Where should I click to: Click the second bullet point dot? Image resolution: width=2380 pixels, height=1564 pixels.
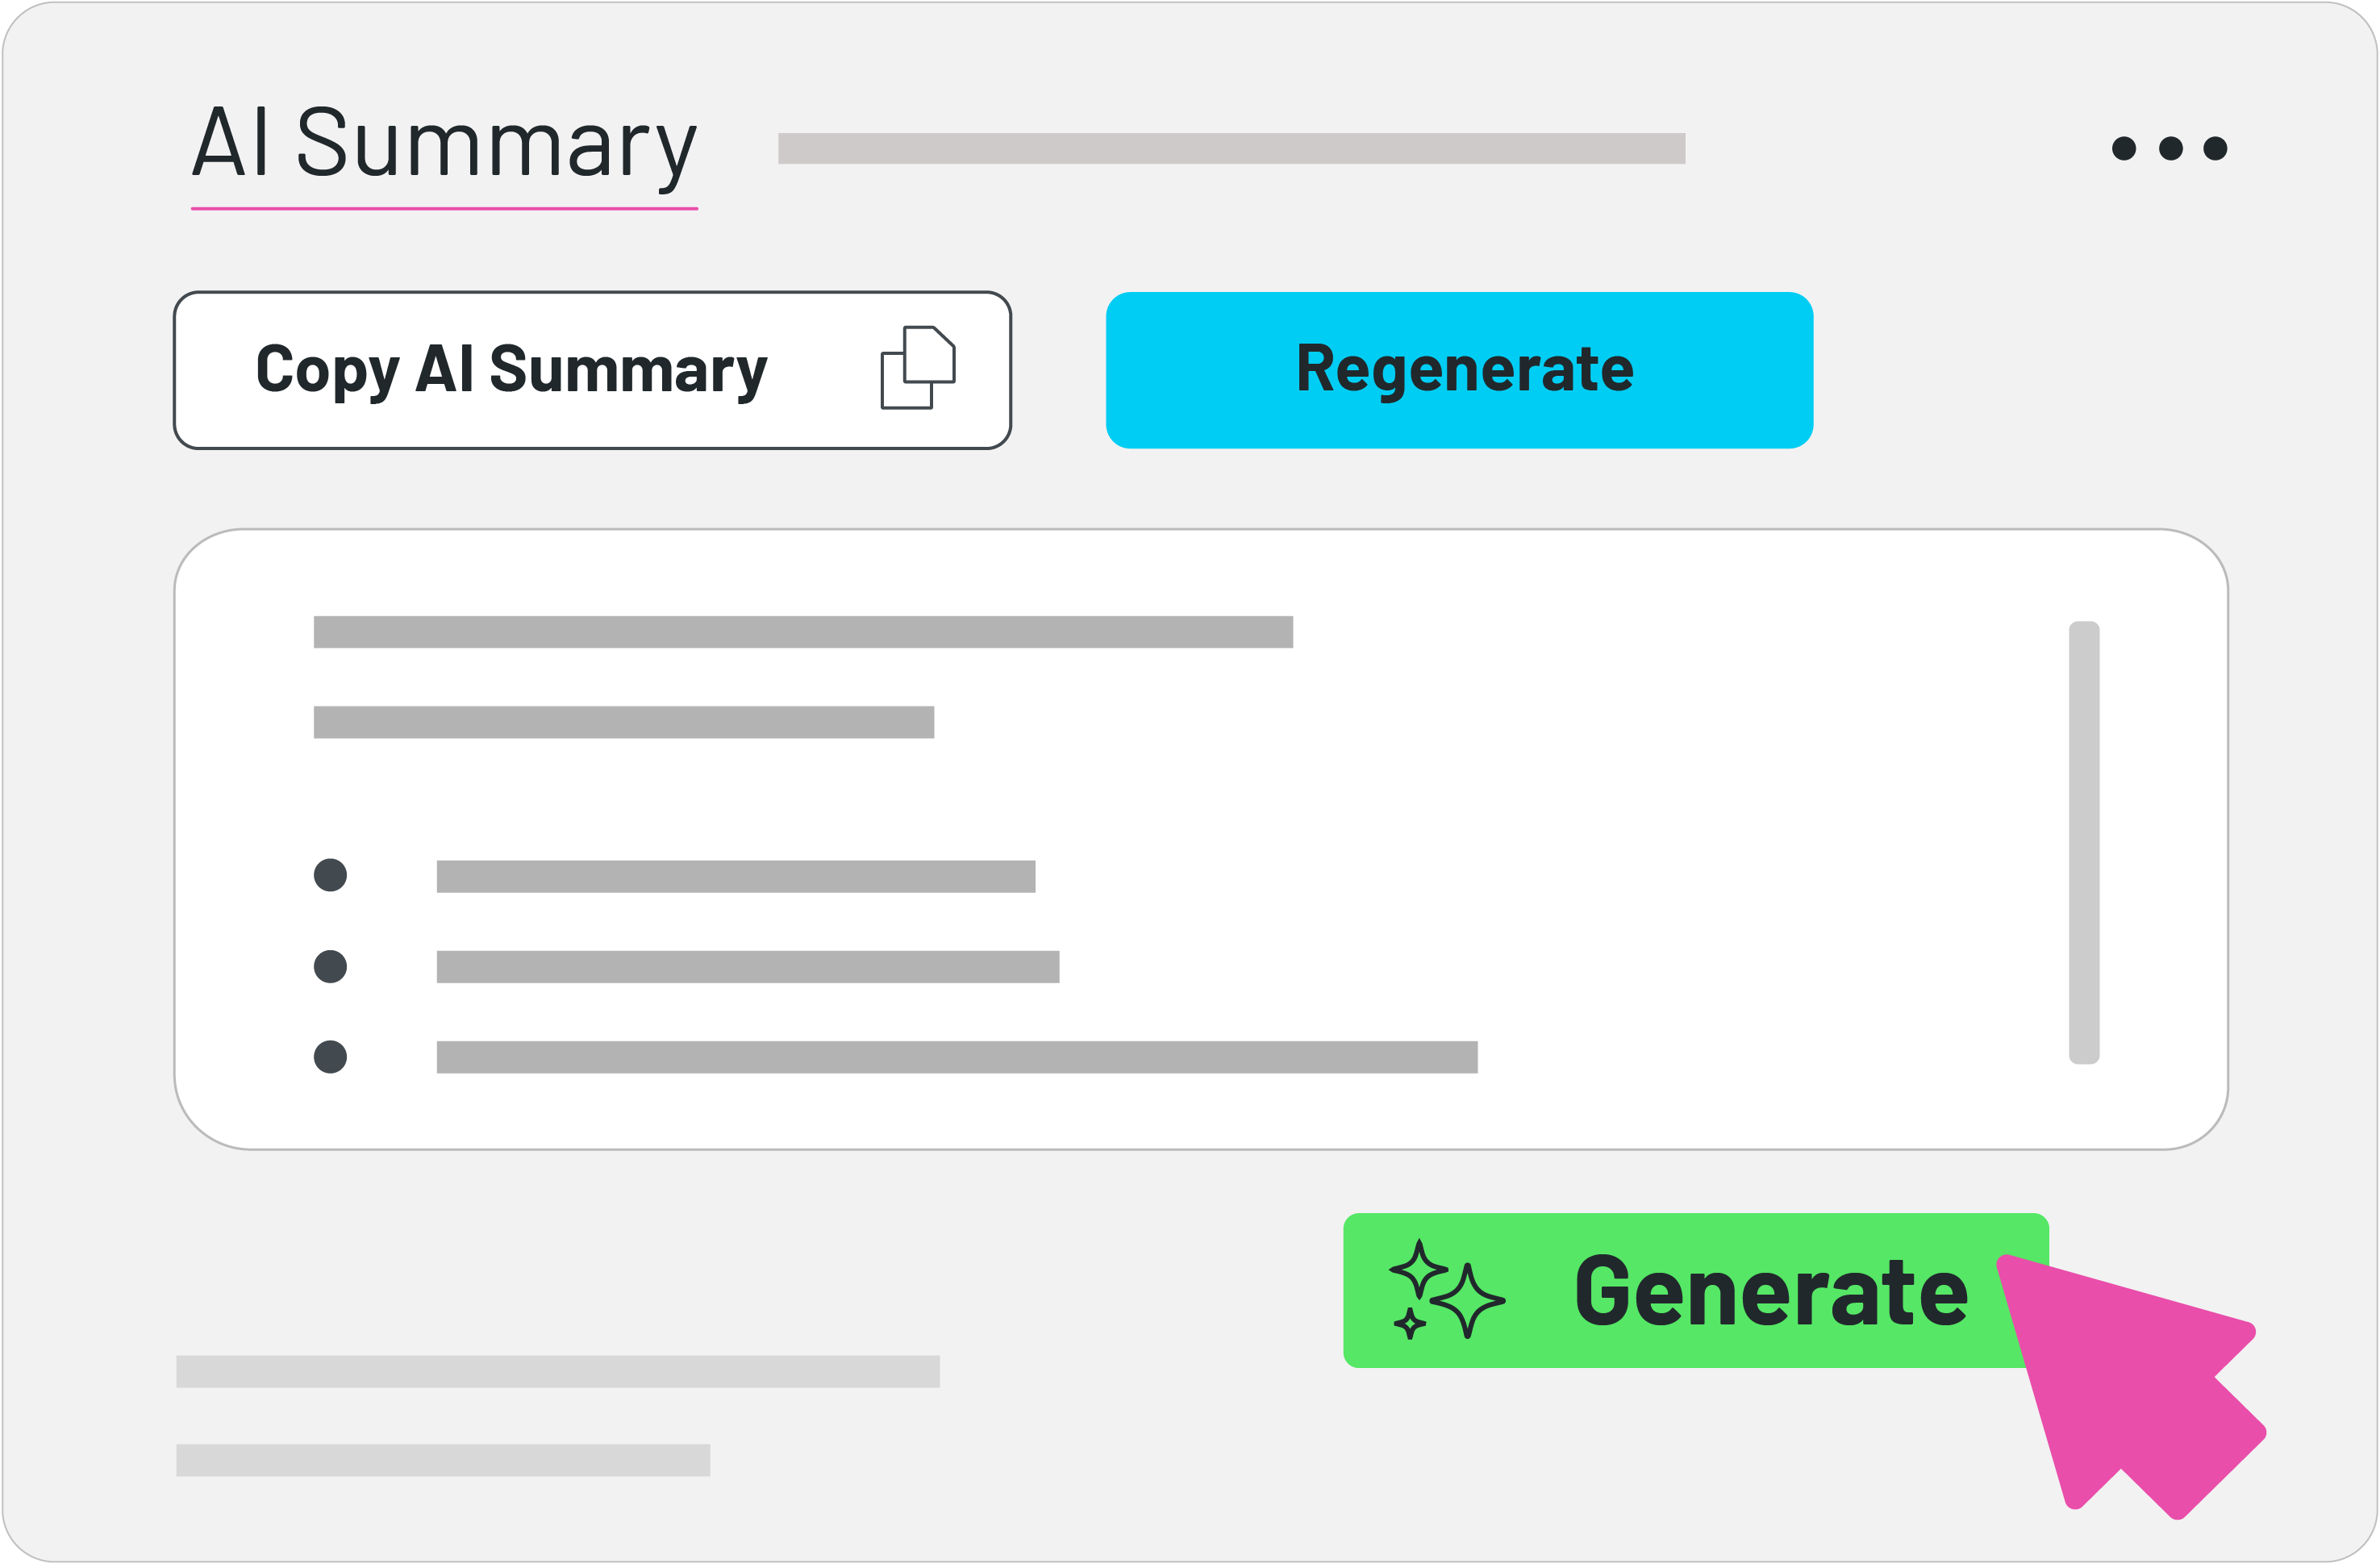coord(330,966)
